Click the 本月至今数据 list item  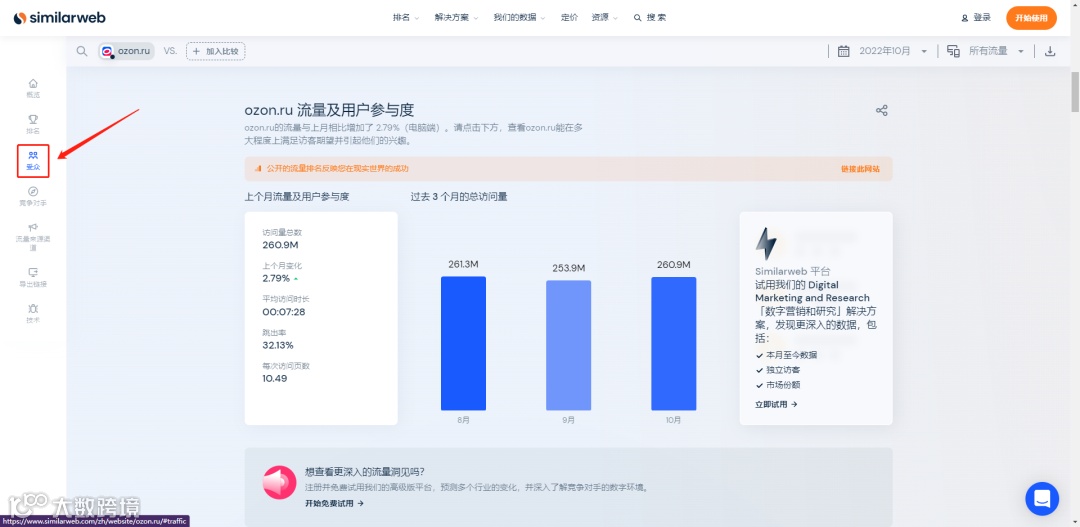tap(792, 355)
